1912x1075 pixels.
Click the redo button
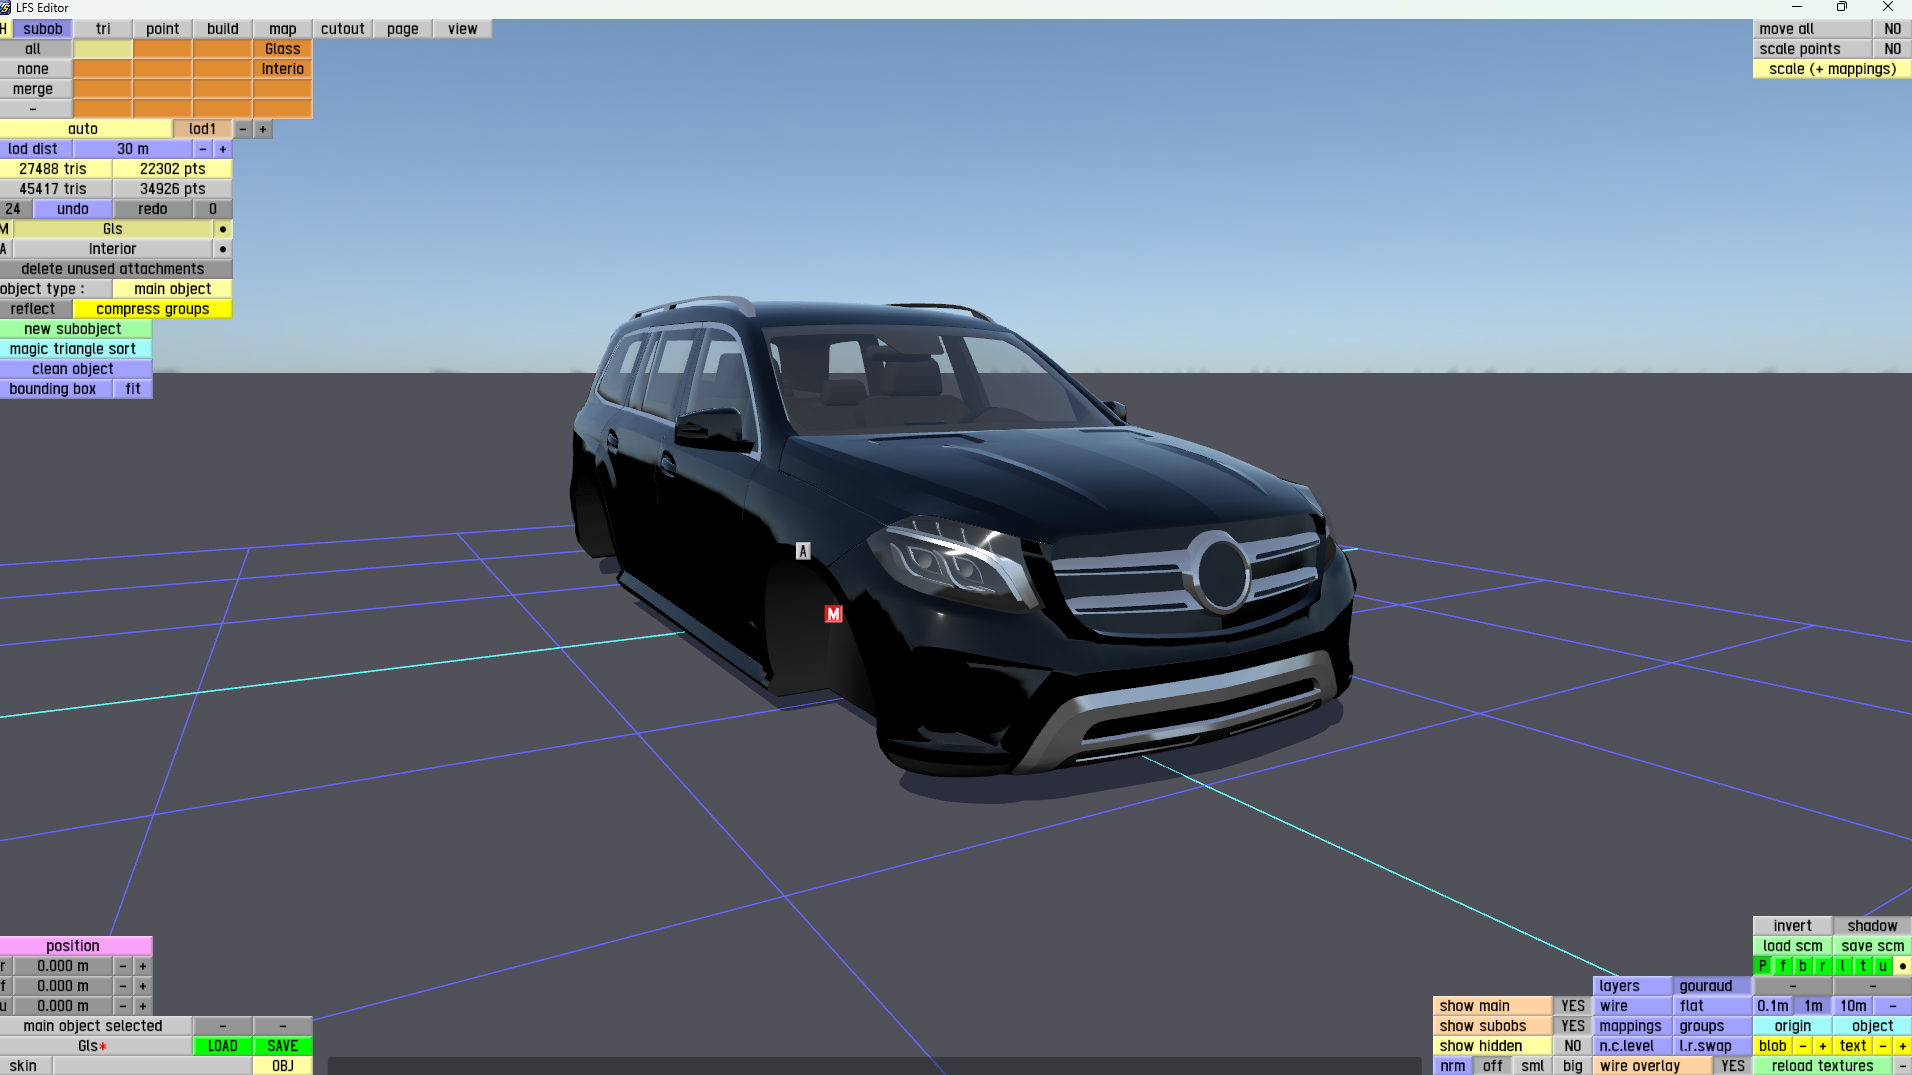point(153,209)
